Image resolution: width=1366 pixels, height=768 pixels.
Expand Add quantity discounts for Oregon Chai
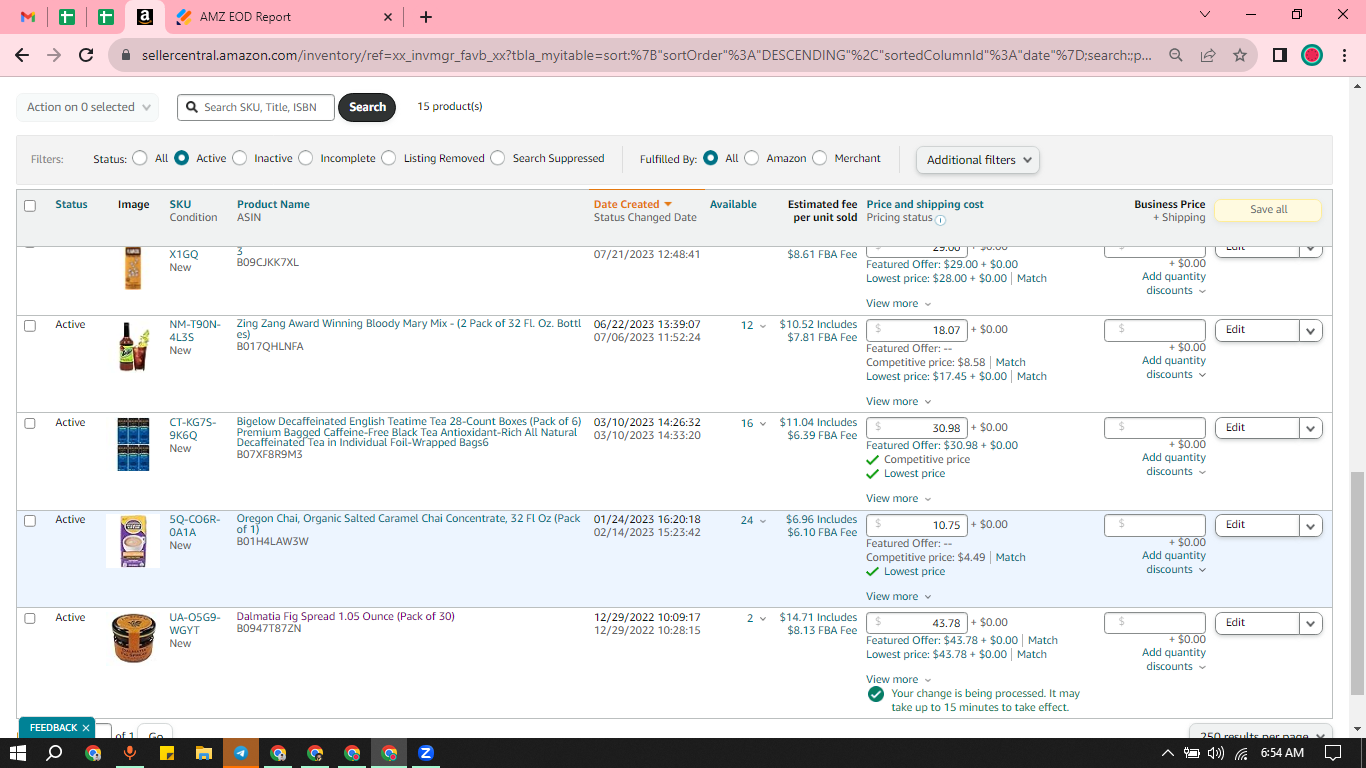[x=1174, y=562]
